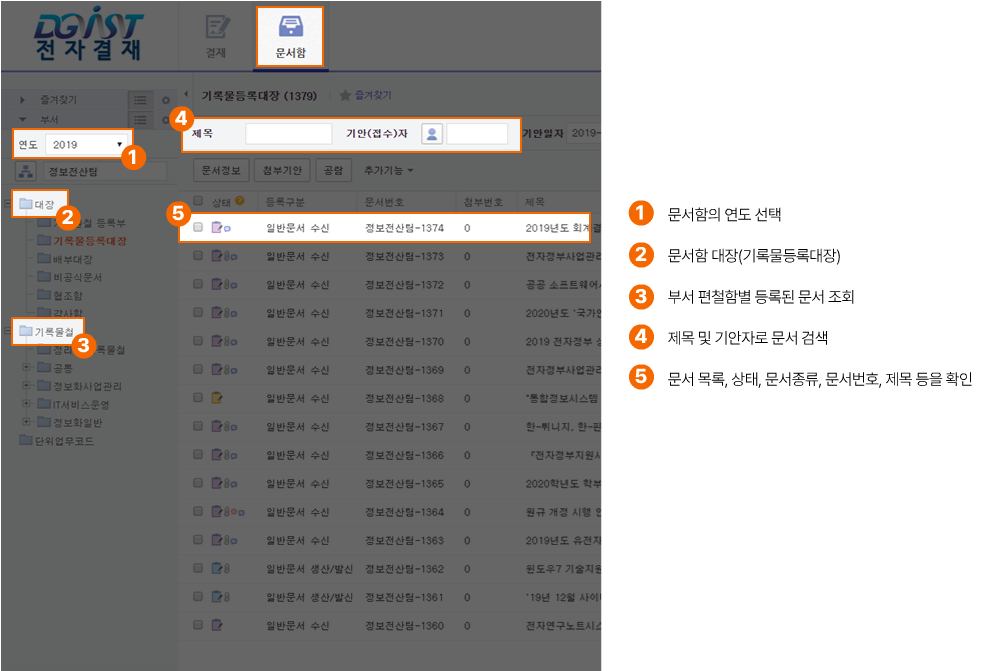Screen dimensions: 990x671
Task: Open the 연도 year dropdown showing 2019
Action: [x=85, y=143]
